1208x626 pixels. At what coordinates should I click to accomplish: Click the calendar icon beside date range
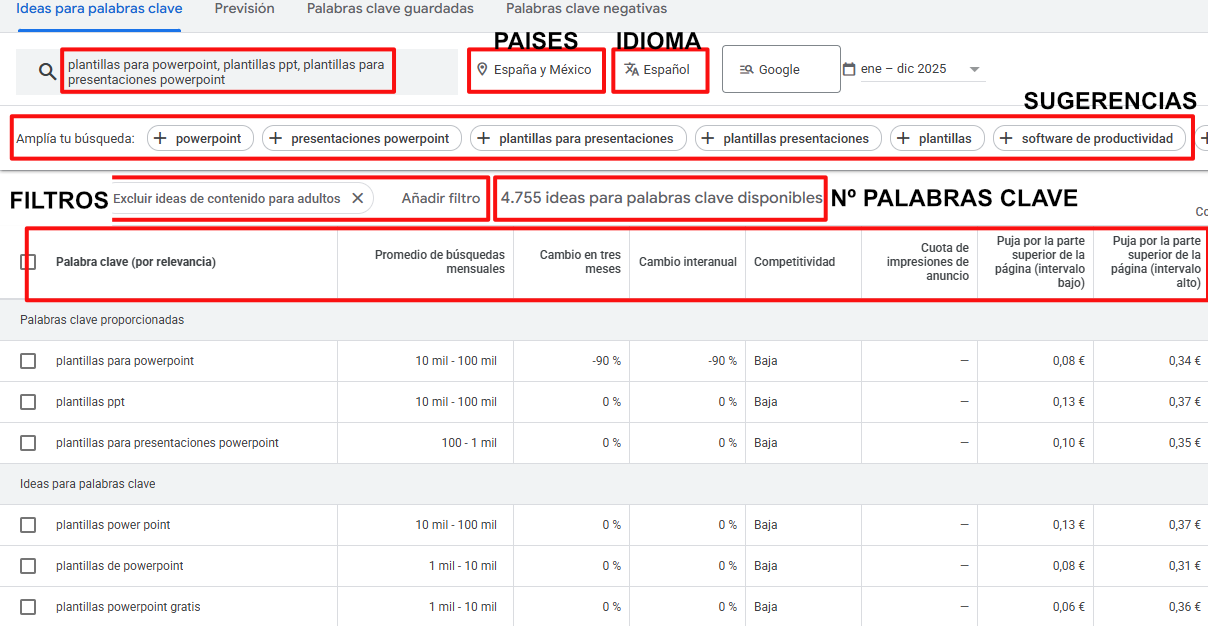(x=849, y=69)
